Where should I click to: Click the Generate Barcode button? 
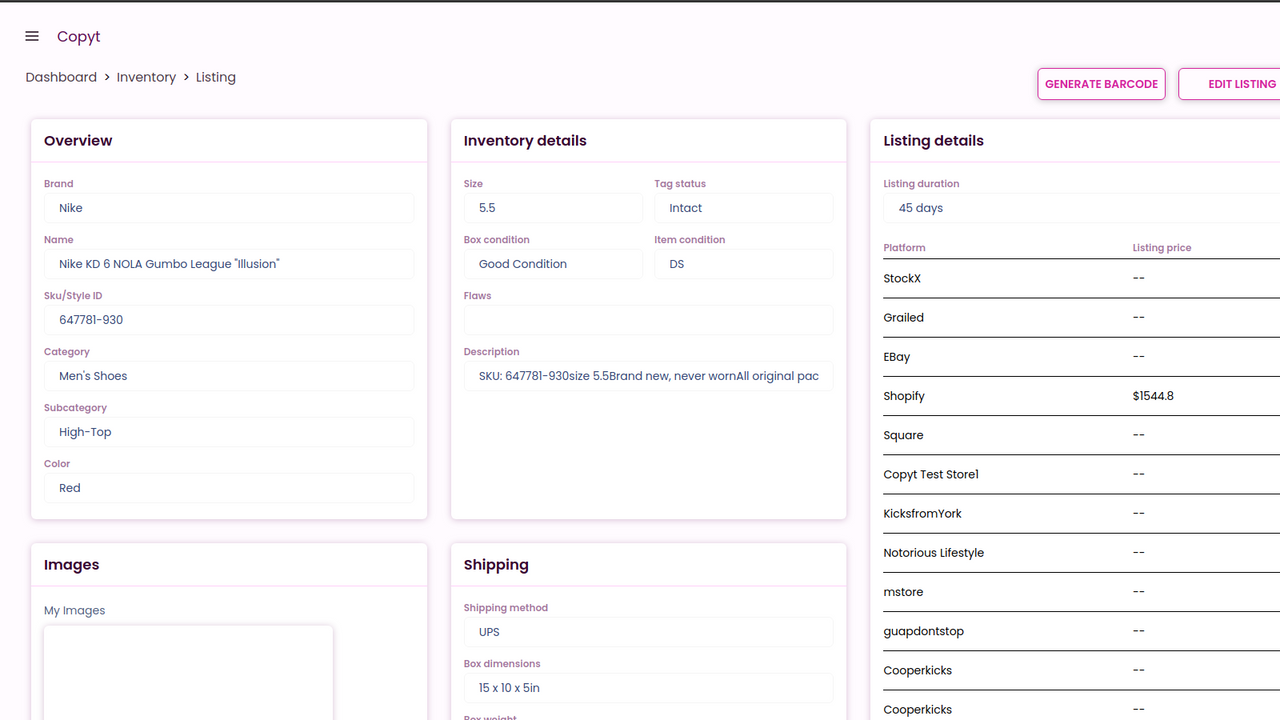[x=1101, y=84]
